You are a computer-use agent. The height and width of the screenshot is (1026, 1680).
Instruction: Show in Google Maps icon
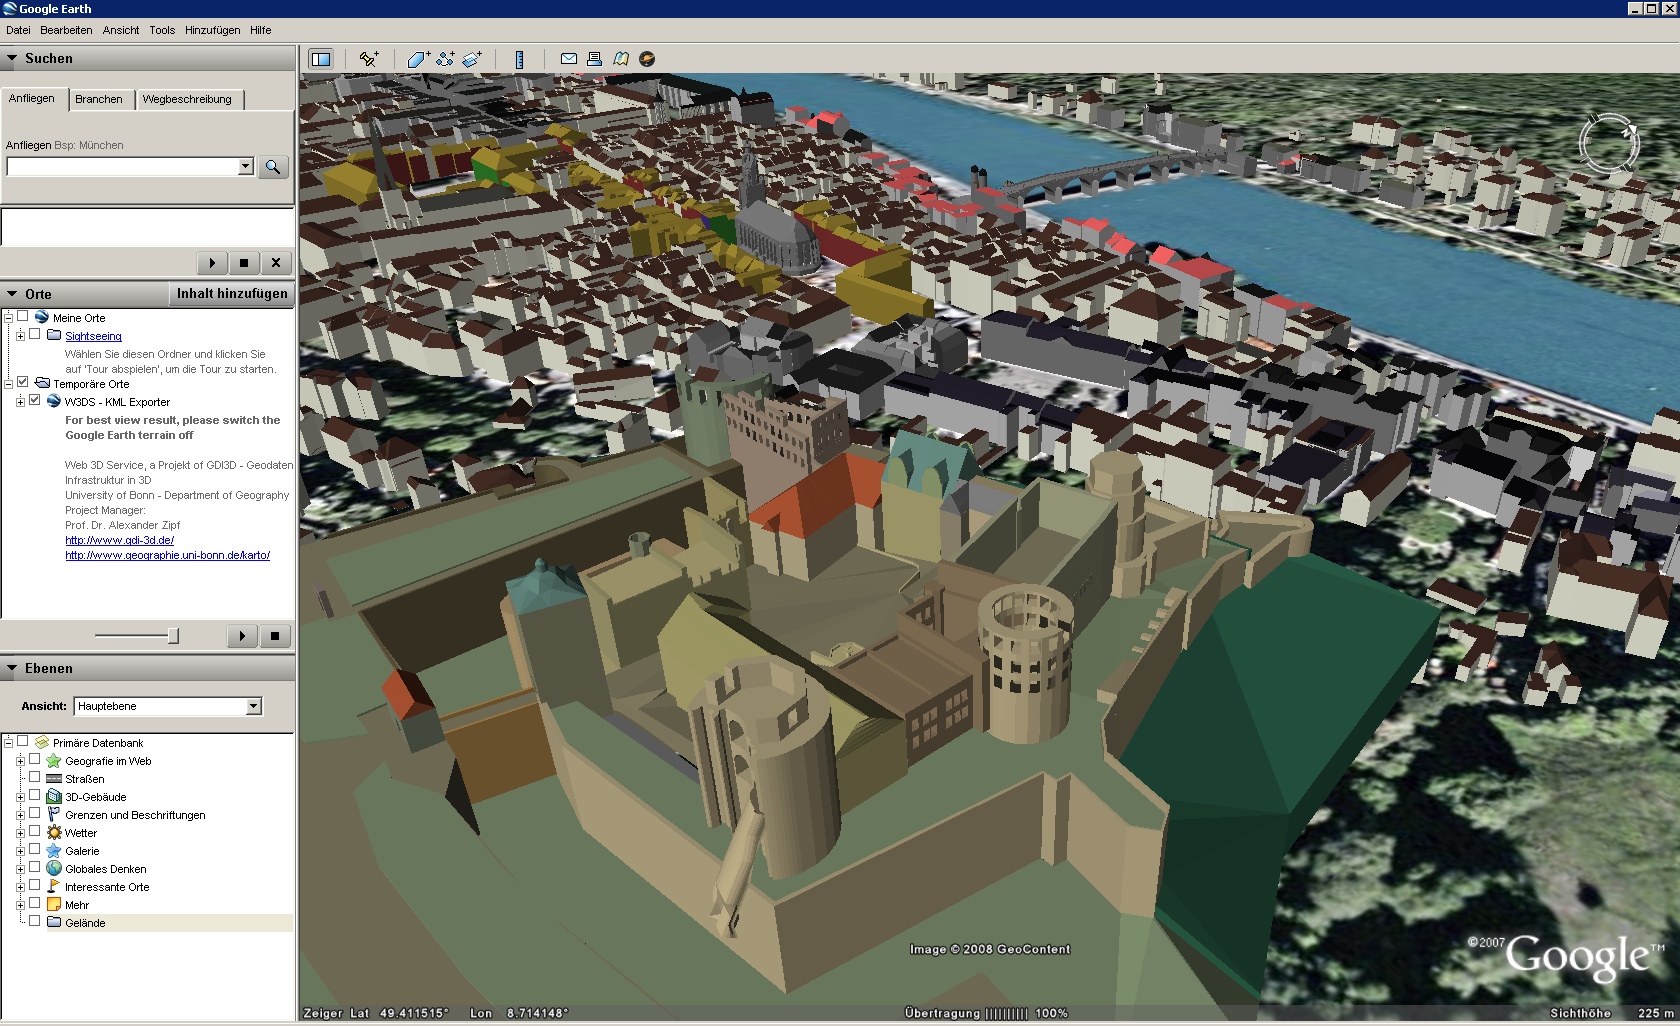pos(621,59)
